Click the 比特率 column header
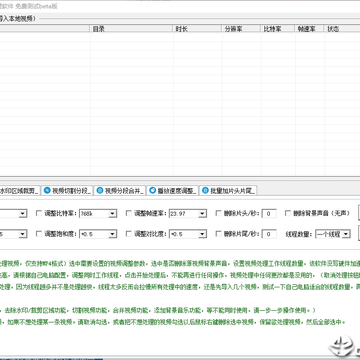Screen dimensions: 360x360 click(x=278, y=29)
